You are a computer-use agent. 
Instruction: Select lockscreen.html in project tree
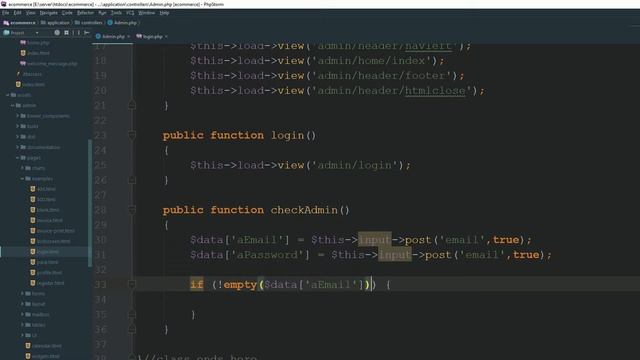[50, 241]
